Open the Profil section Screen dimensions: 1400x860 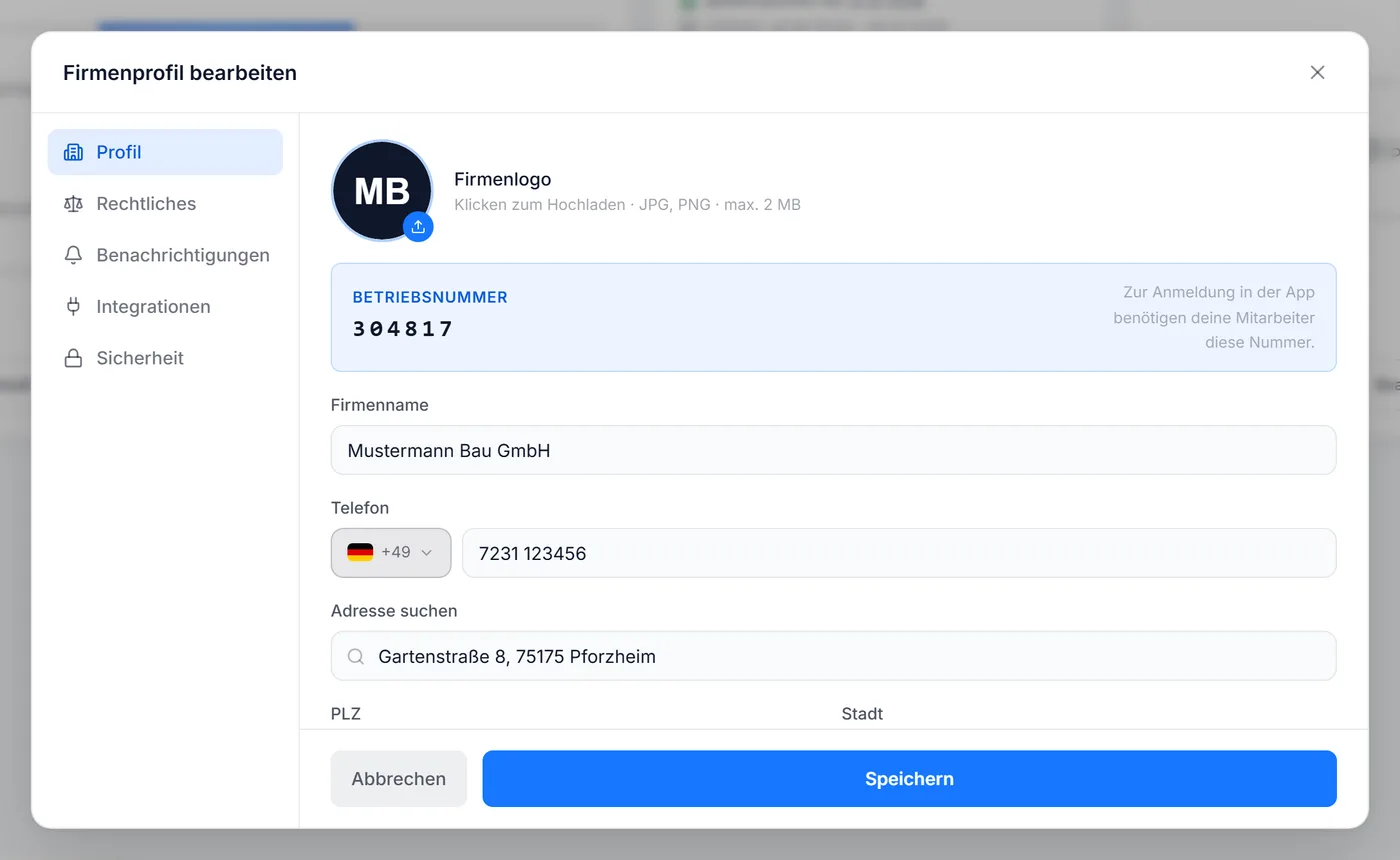point(165,152)
